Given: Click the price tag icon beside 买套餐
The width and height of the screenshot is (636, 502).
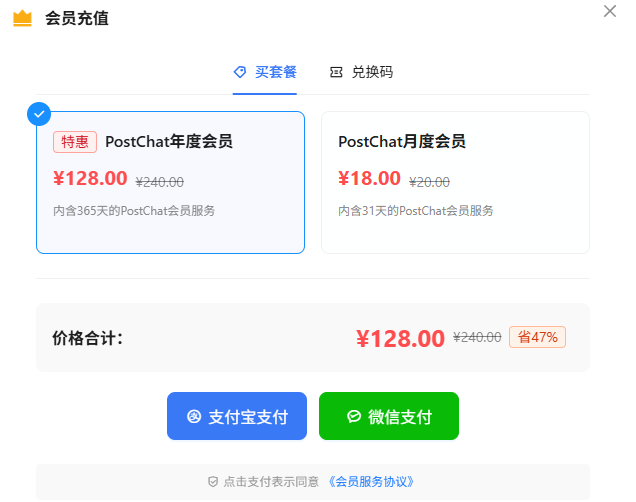Looking at the screenshot, I should 240,72.
